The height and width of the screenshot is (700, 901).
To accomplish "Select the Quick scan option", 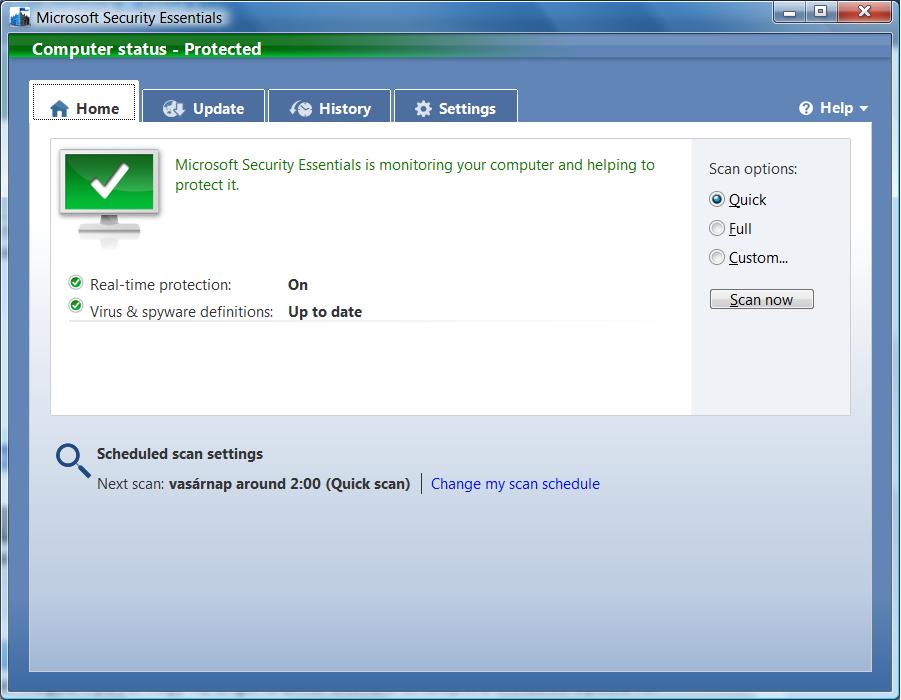I will 717,200.
